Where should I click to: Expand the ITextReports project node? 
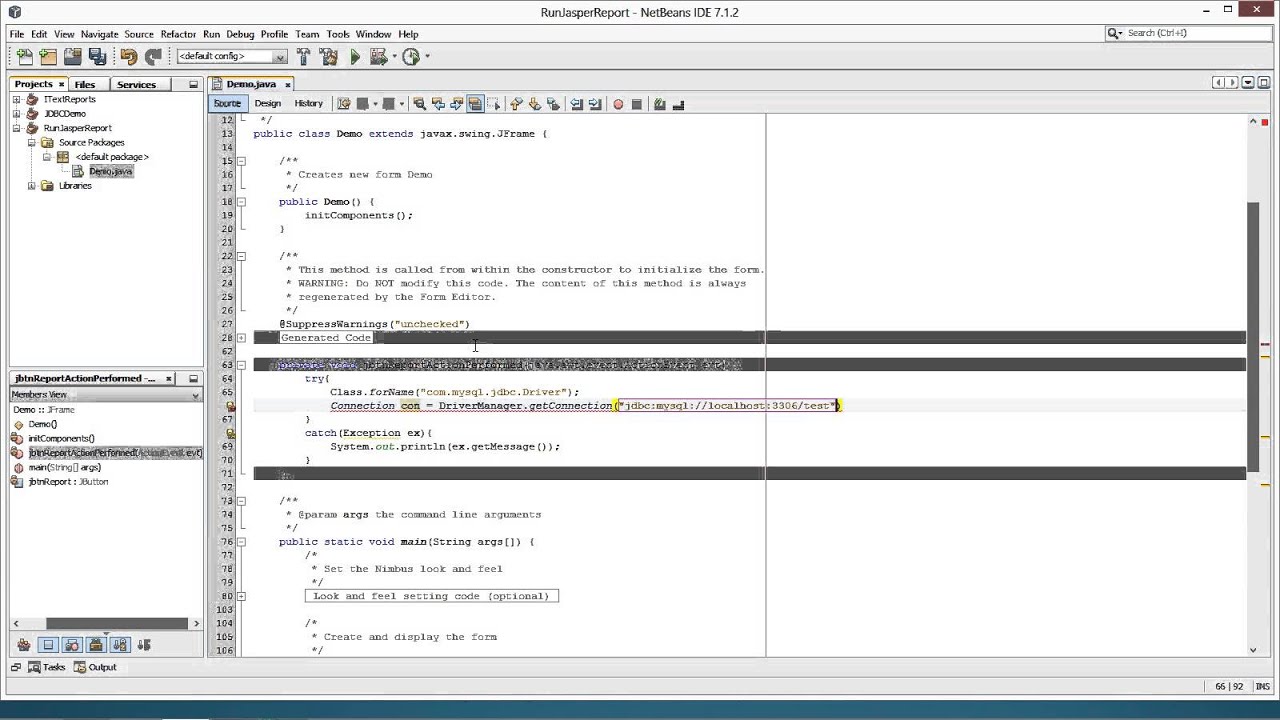point(17,100)
